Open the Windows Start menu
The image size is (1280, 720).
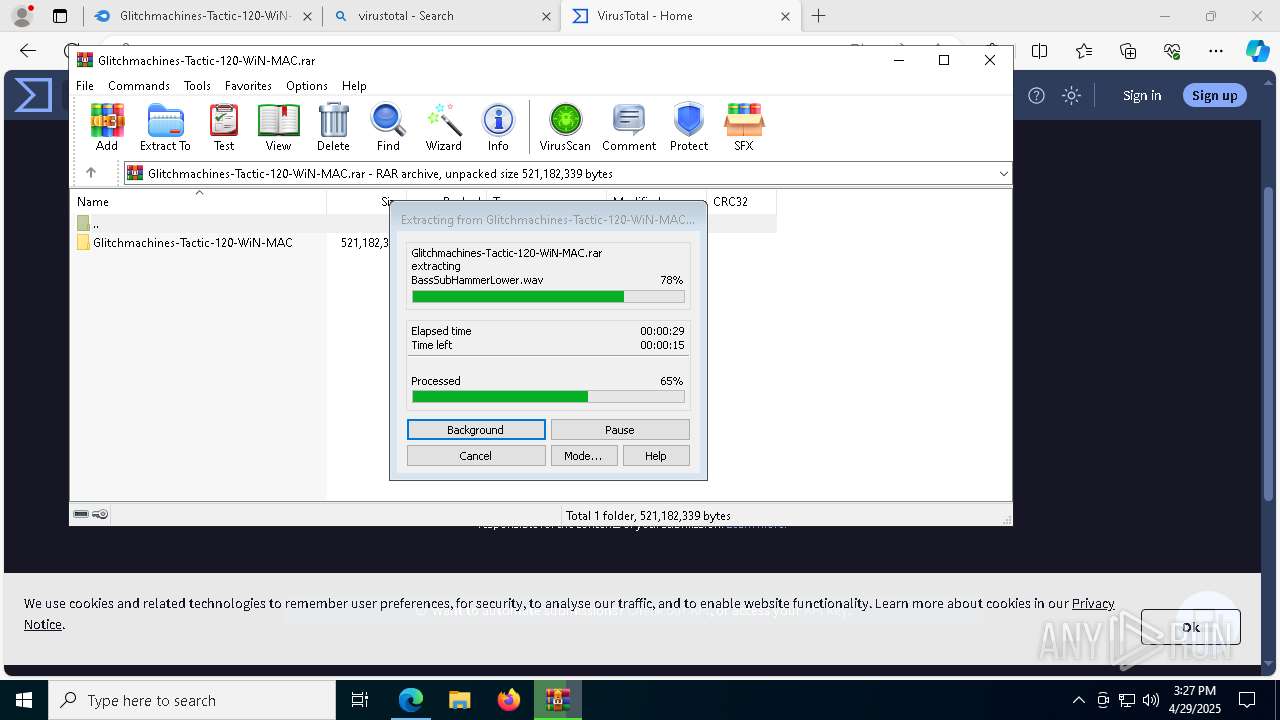[23, 700]
